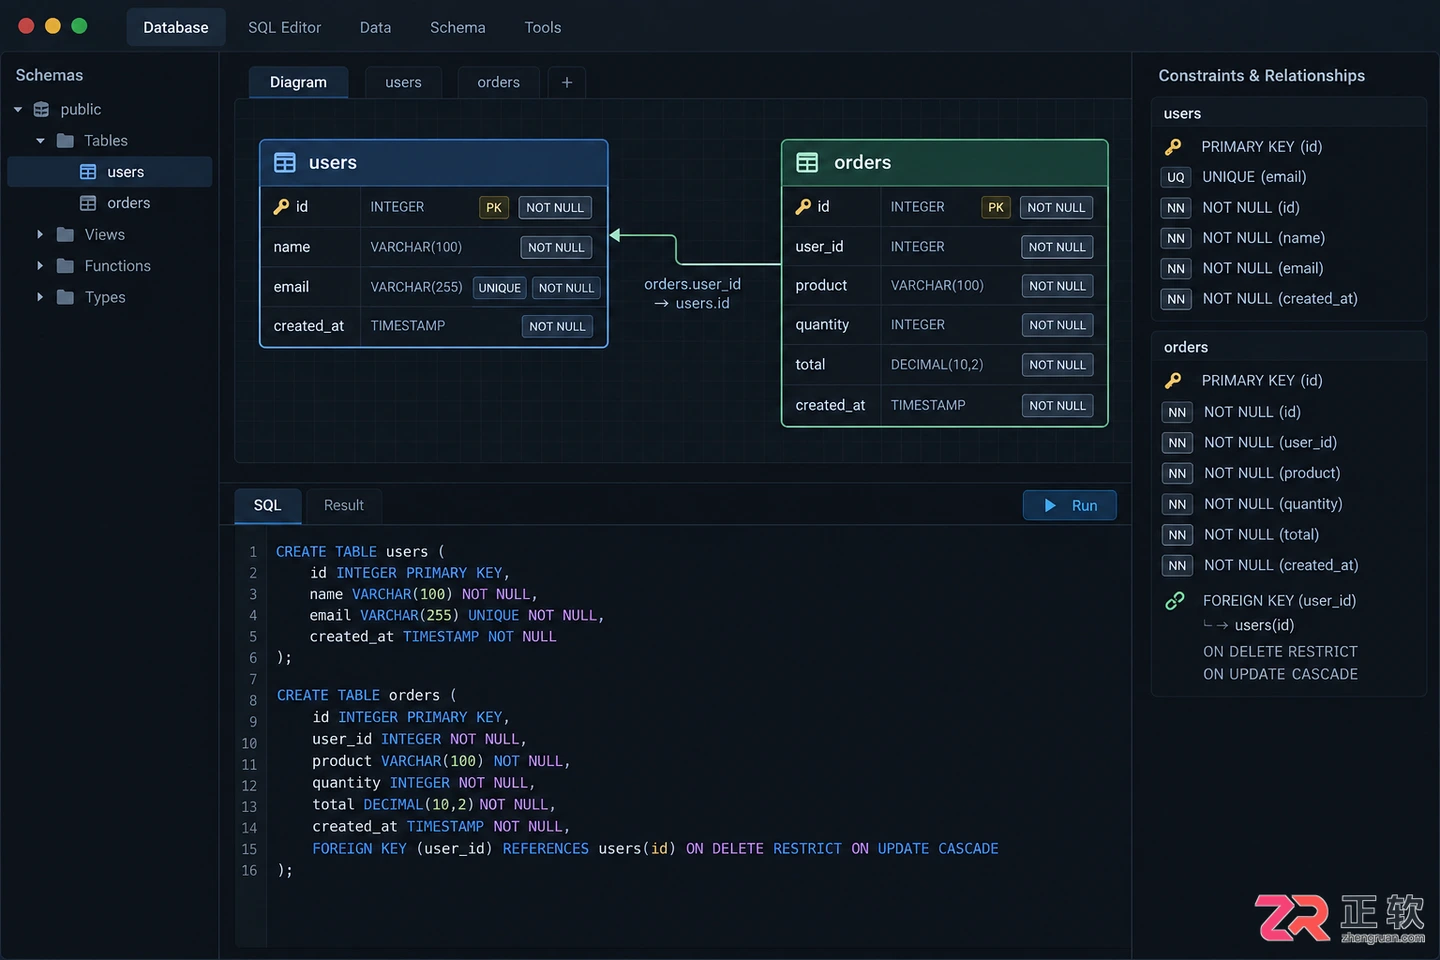Expand the Views folder
The width and height of the screenshot is (1440, 960).
click(x=40, y=235)
